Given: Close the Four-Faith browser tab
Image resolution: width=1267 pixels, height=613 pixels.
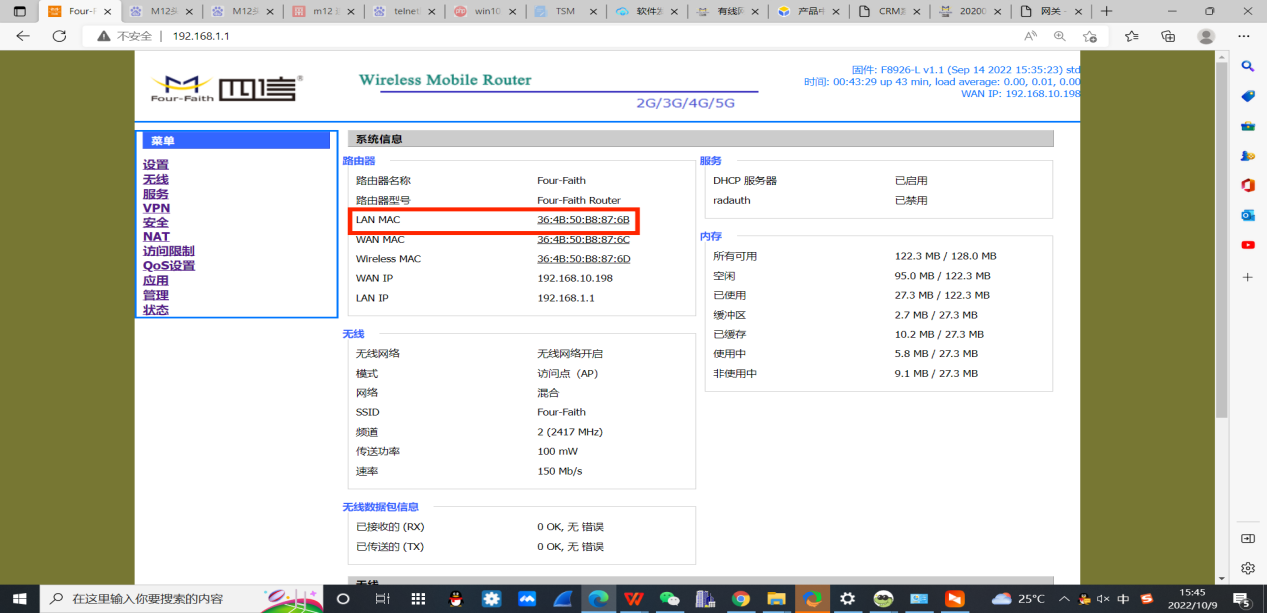Looking at the screenshot, I should [x=108, y=11].
